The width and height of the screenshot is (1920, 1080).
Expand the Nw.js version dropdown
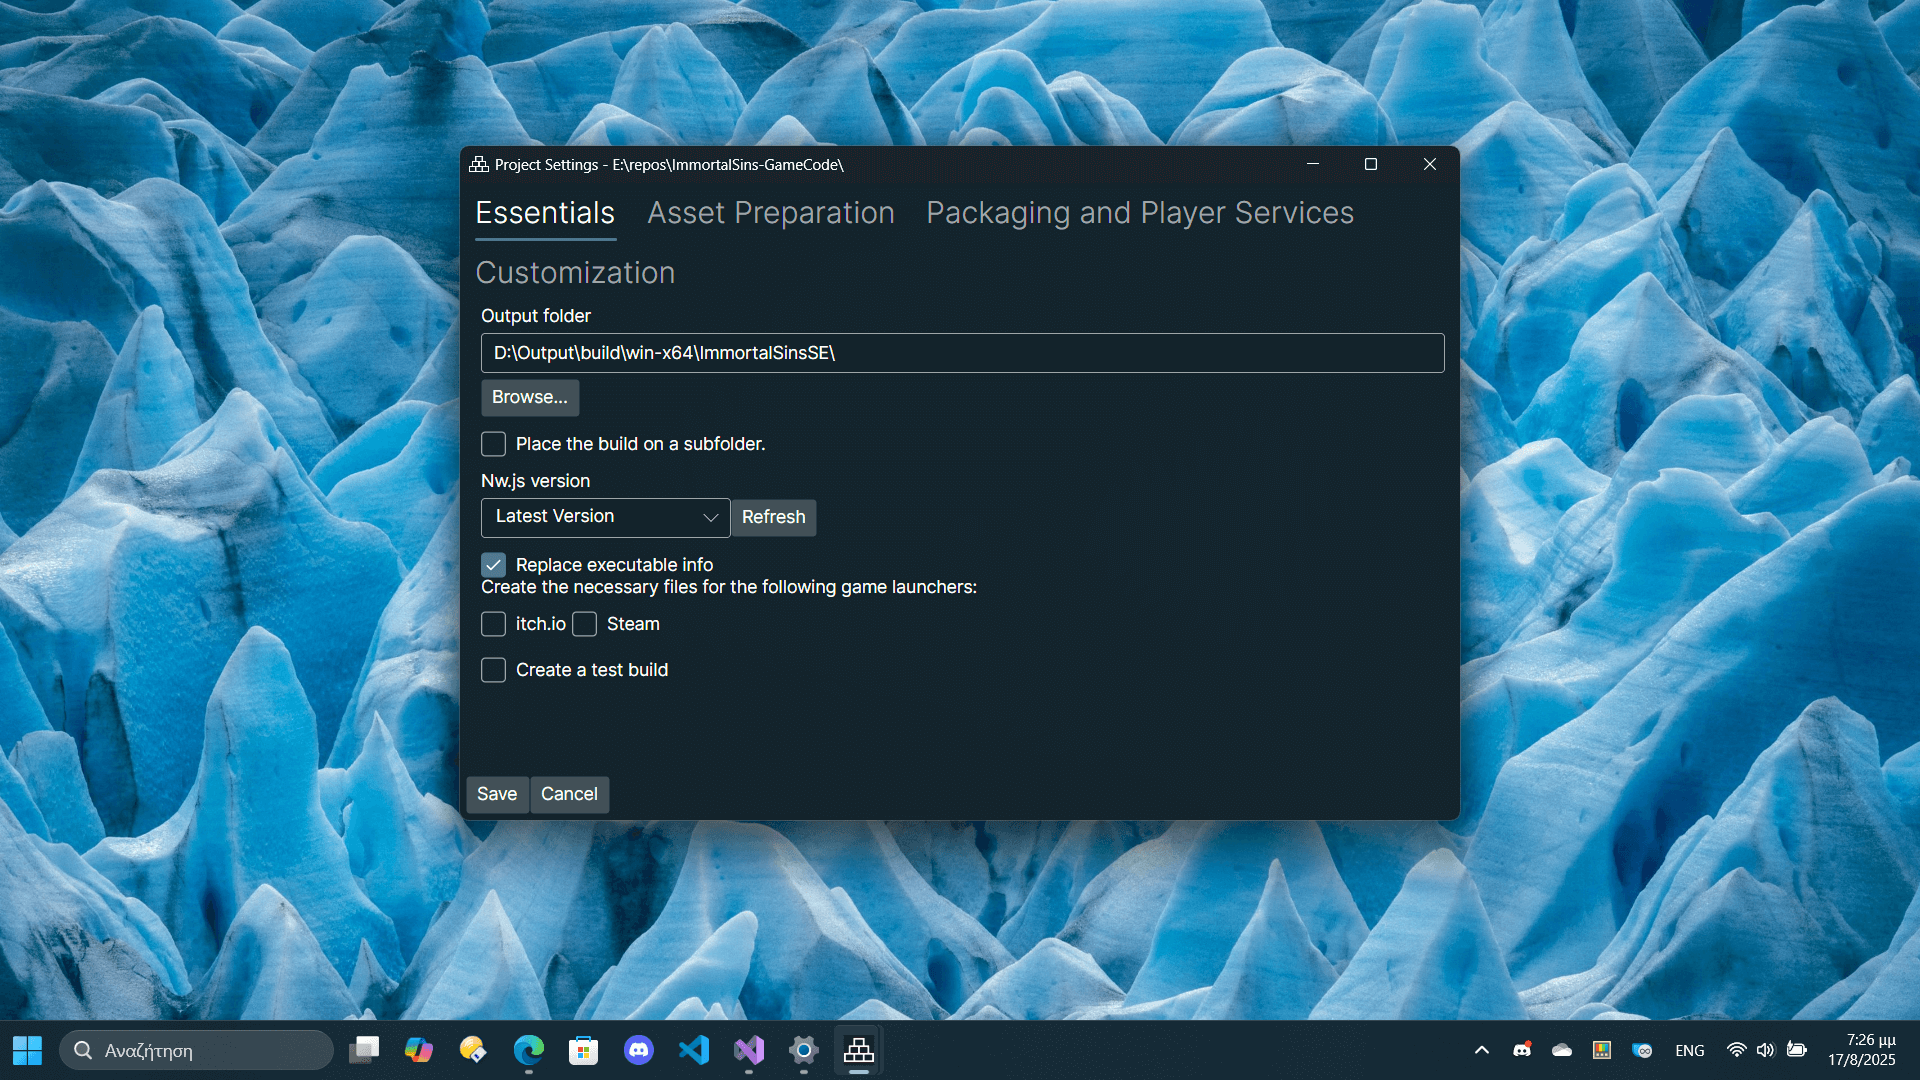click(x=605, y=517)
